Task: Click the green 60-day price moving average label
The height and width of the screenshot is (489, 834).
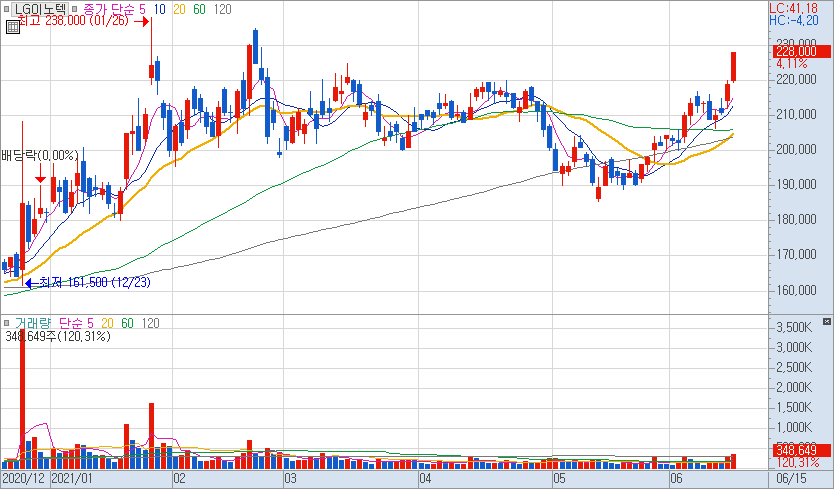Action: (199, 9)
